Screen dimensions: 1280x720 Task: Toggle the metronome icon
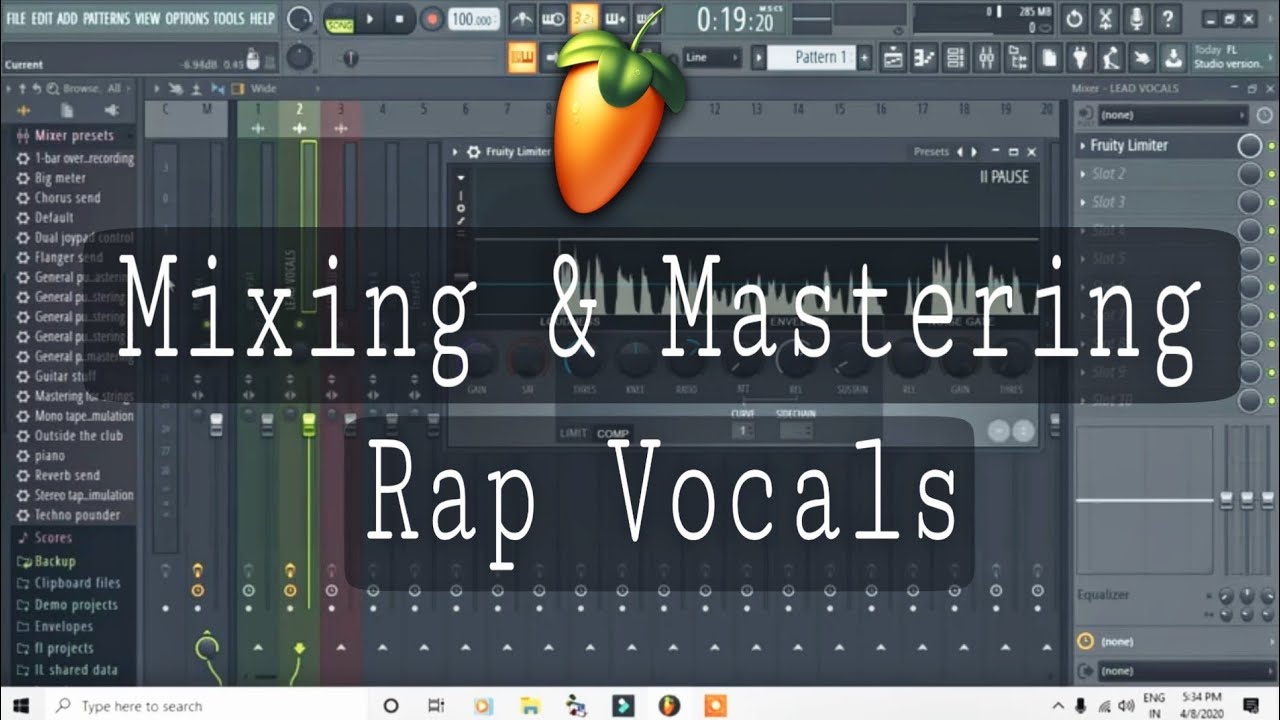(521, 18)
